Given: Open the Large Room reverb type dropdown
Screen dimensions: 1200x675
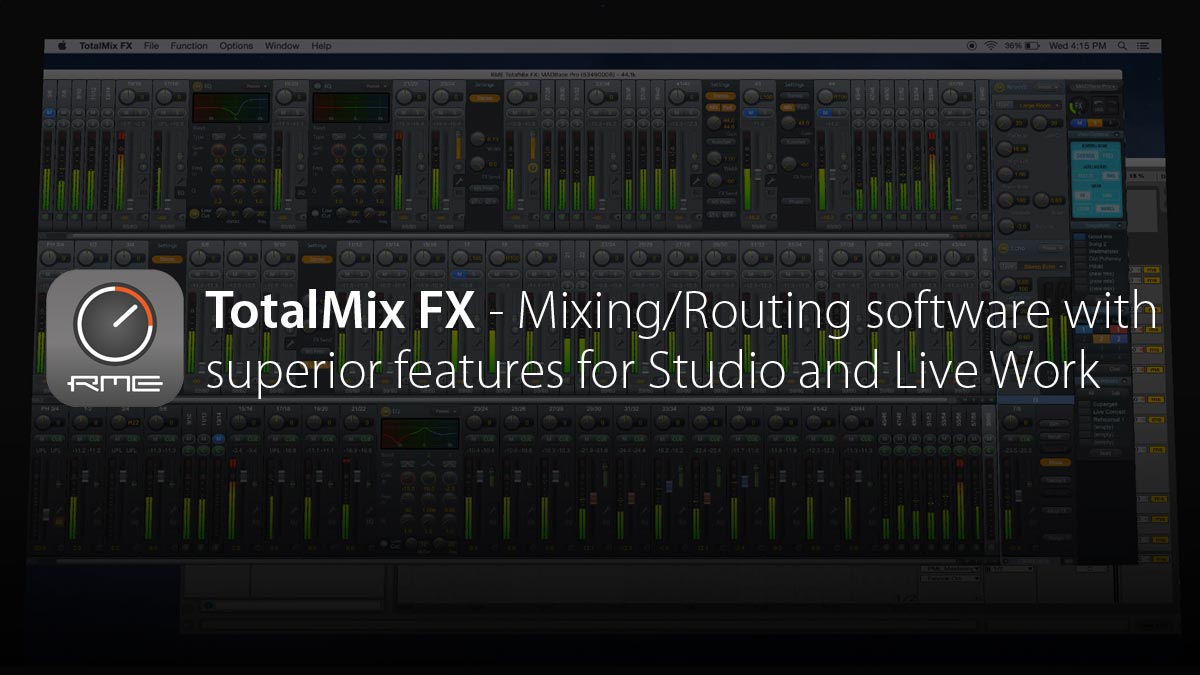Looking at the screenshot, I should click(1037, 104).
